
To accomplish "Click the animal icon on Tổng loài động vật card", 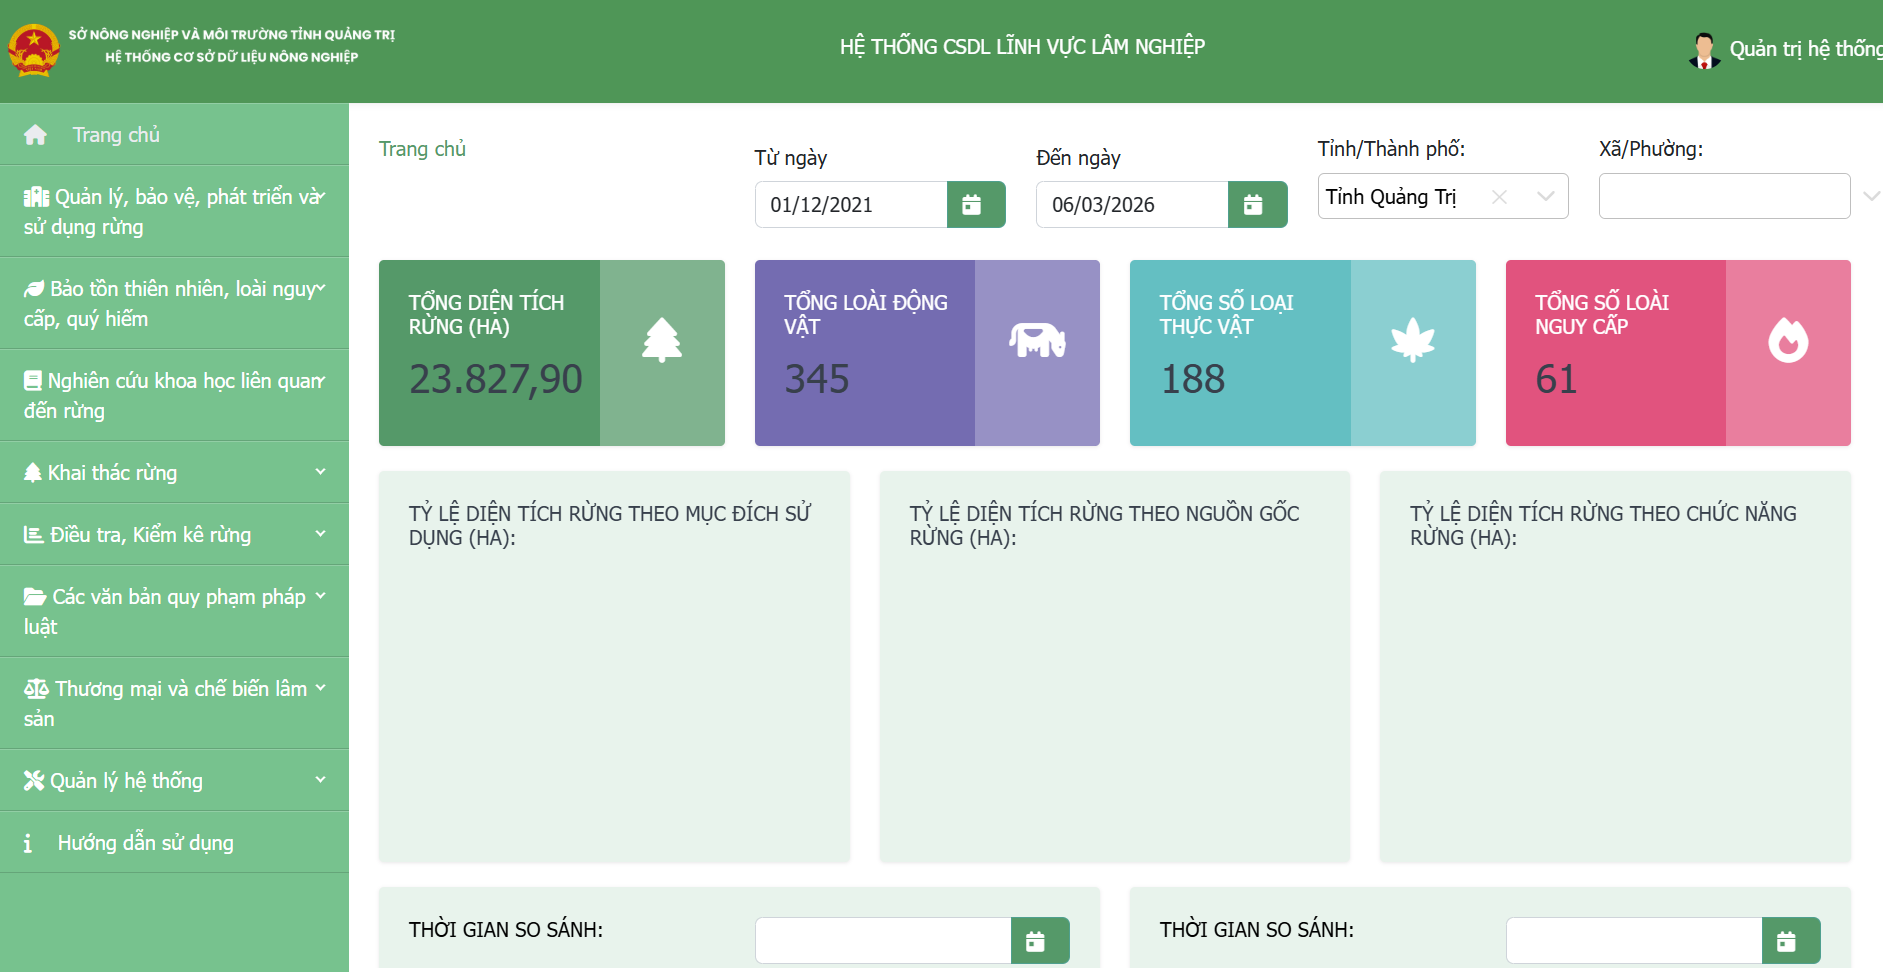I will click(x=1037, y=341).
